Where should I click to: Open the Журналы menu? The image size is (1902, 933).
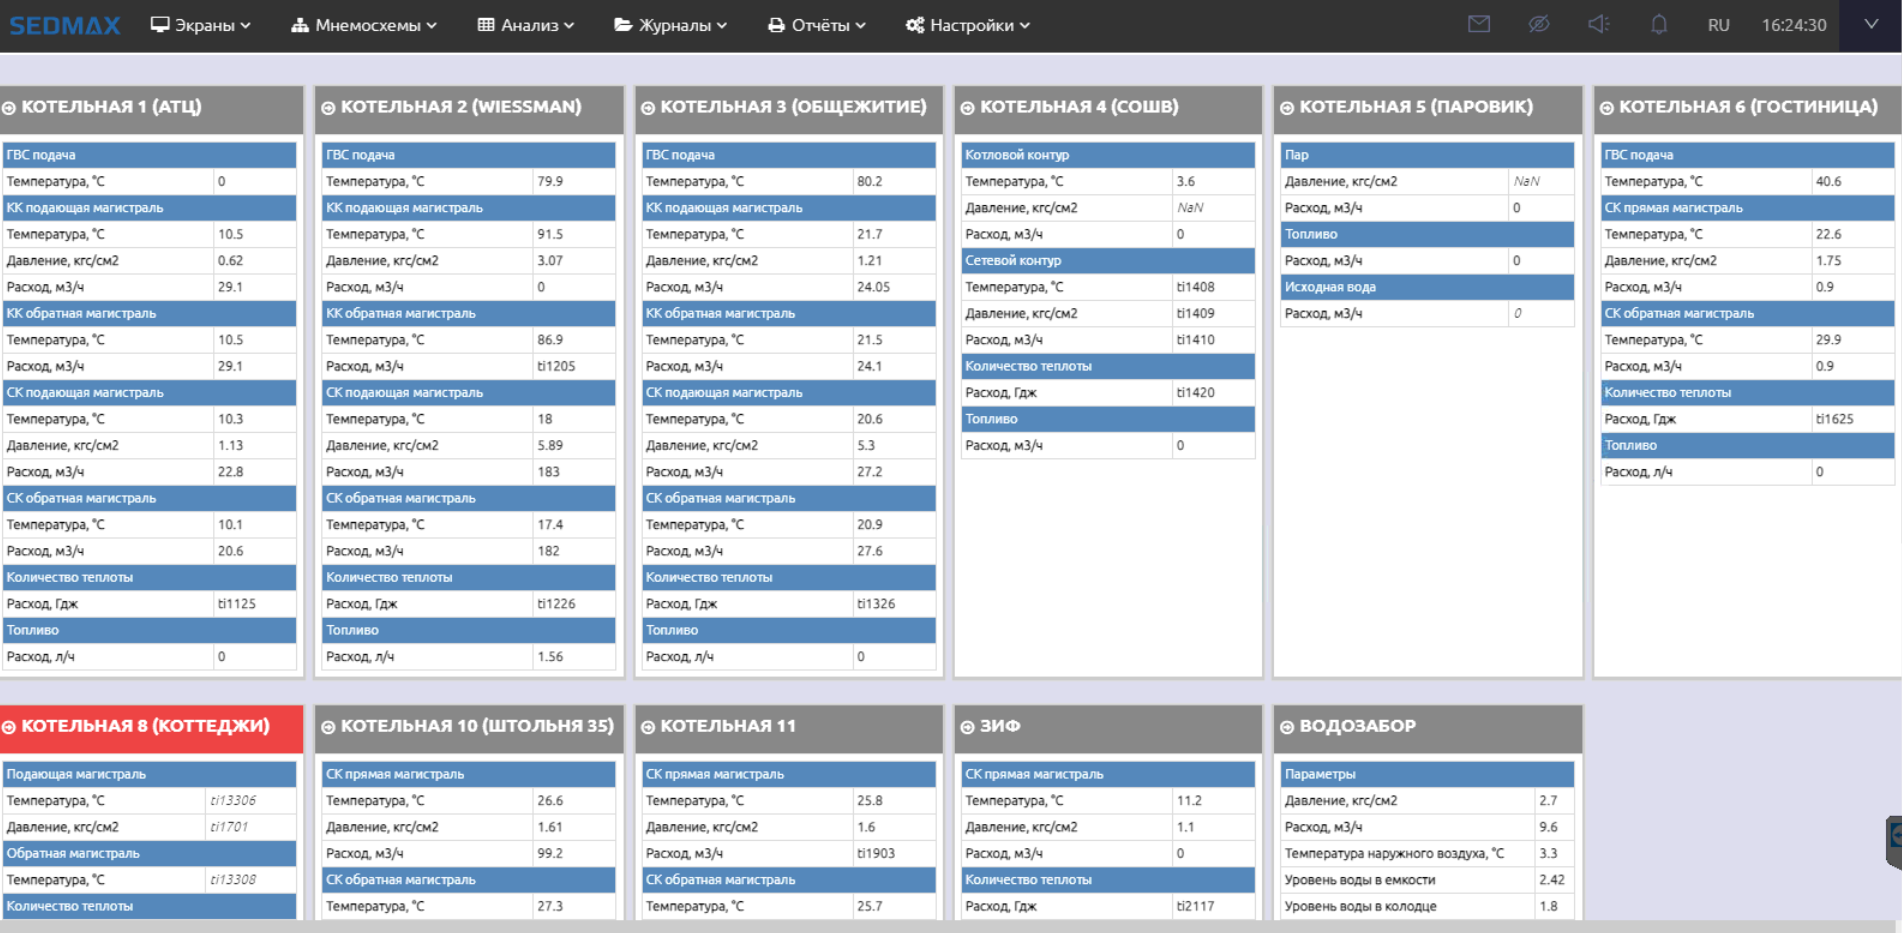click(x=670, y=25)
